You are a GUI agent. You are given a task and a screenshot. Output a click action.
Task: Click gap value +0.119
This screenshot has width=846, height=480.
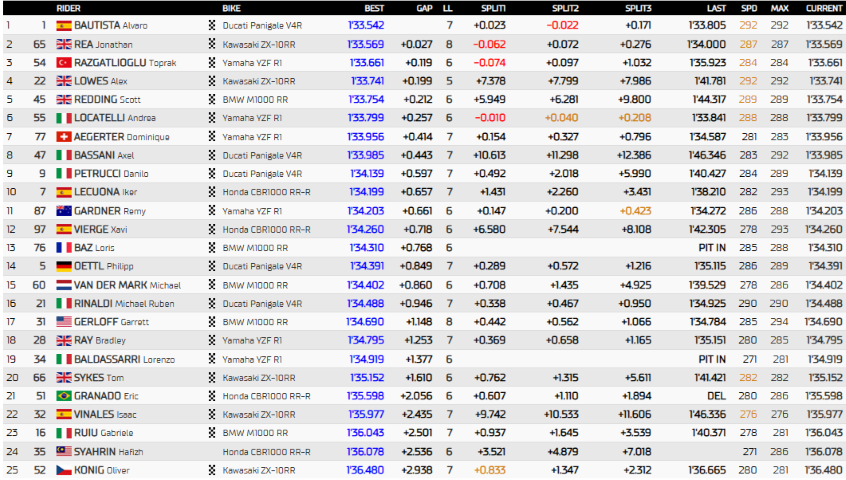click(419, 63)
